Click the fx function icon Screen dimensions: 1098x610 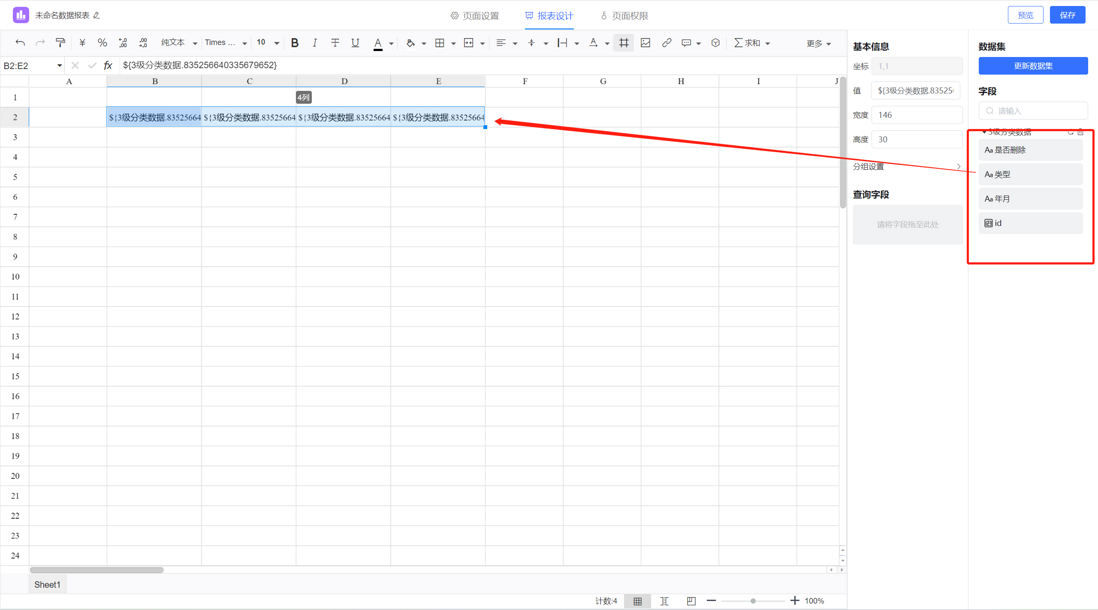(x=108, y=65)
